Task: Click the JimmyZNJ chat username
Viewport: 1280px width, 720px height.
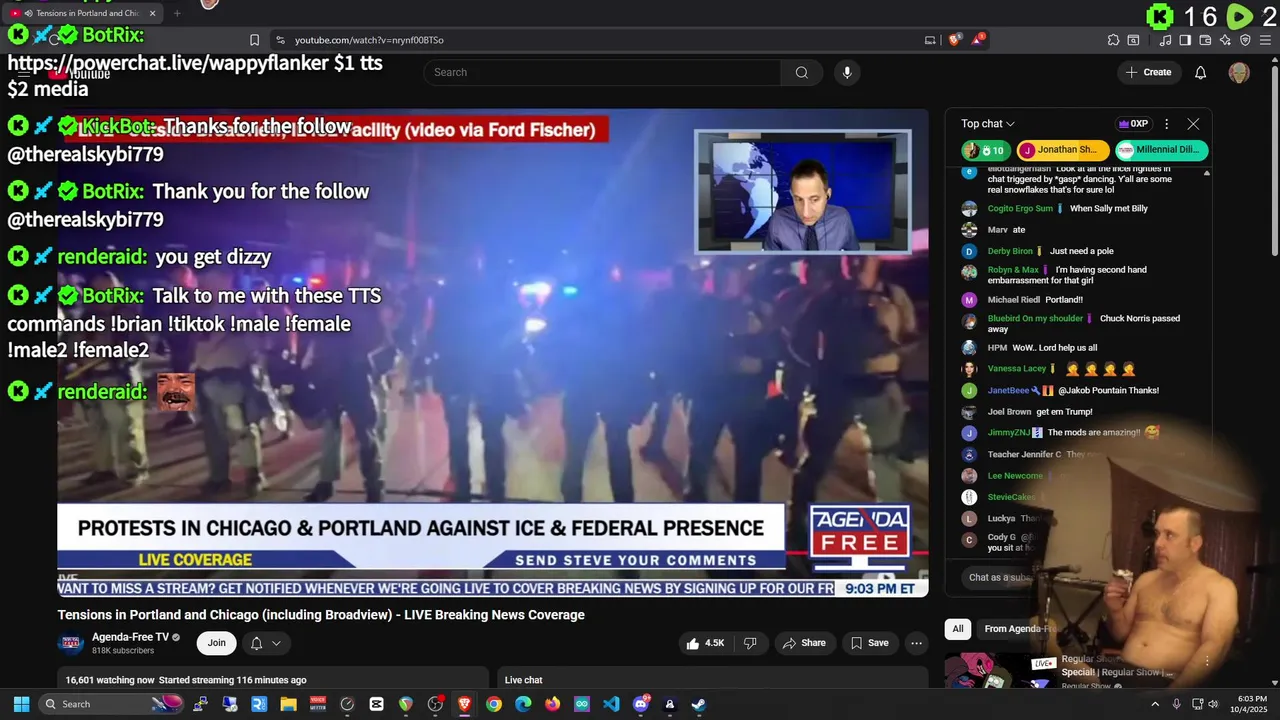Action: [x=1009, y=432]
